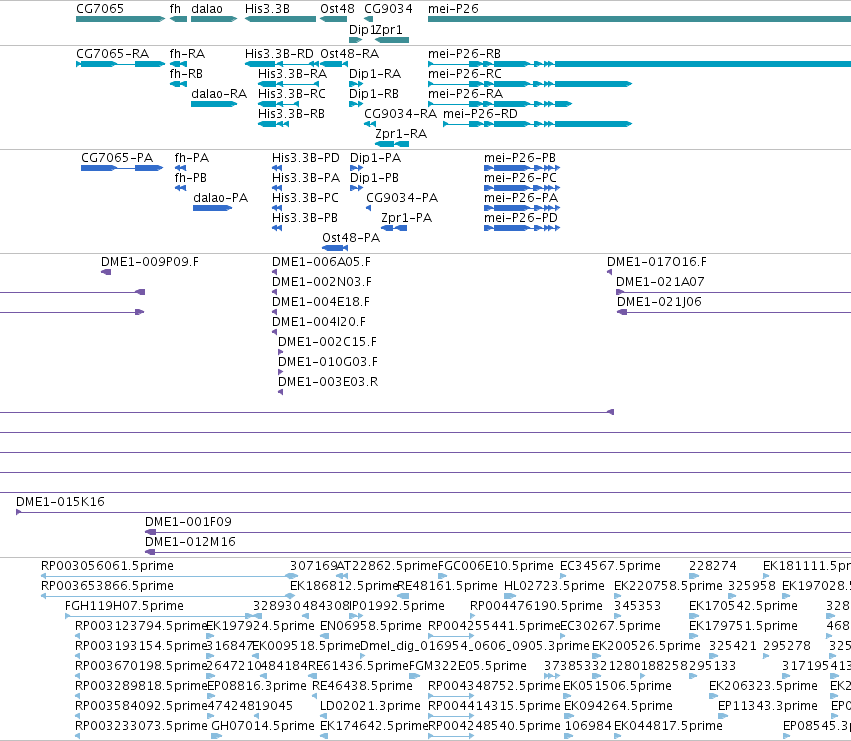The width and height of the screenshot is (851, 741).
Task: Click the CG7065-PA protein glyph
Action: coord(122,168)
